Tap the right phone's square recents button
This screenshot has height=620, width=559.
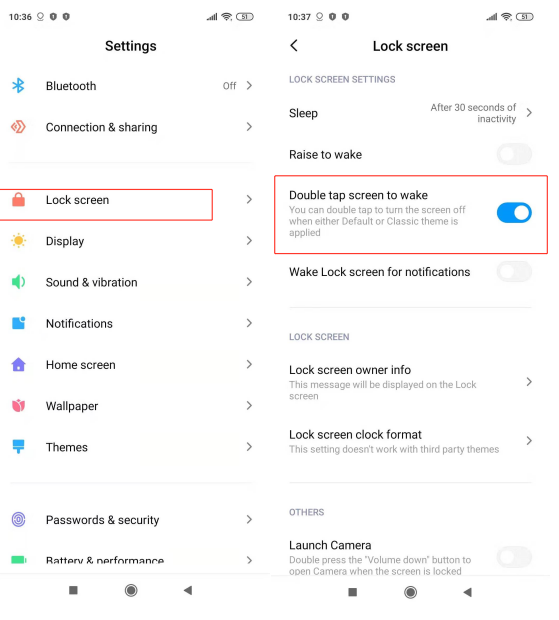pyautogui.click(x=352, y=592)
